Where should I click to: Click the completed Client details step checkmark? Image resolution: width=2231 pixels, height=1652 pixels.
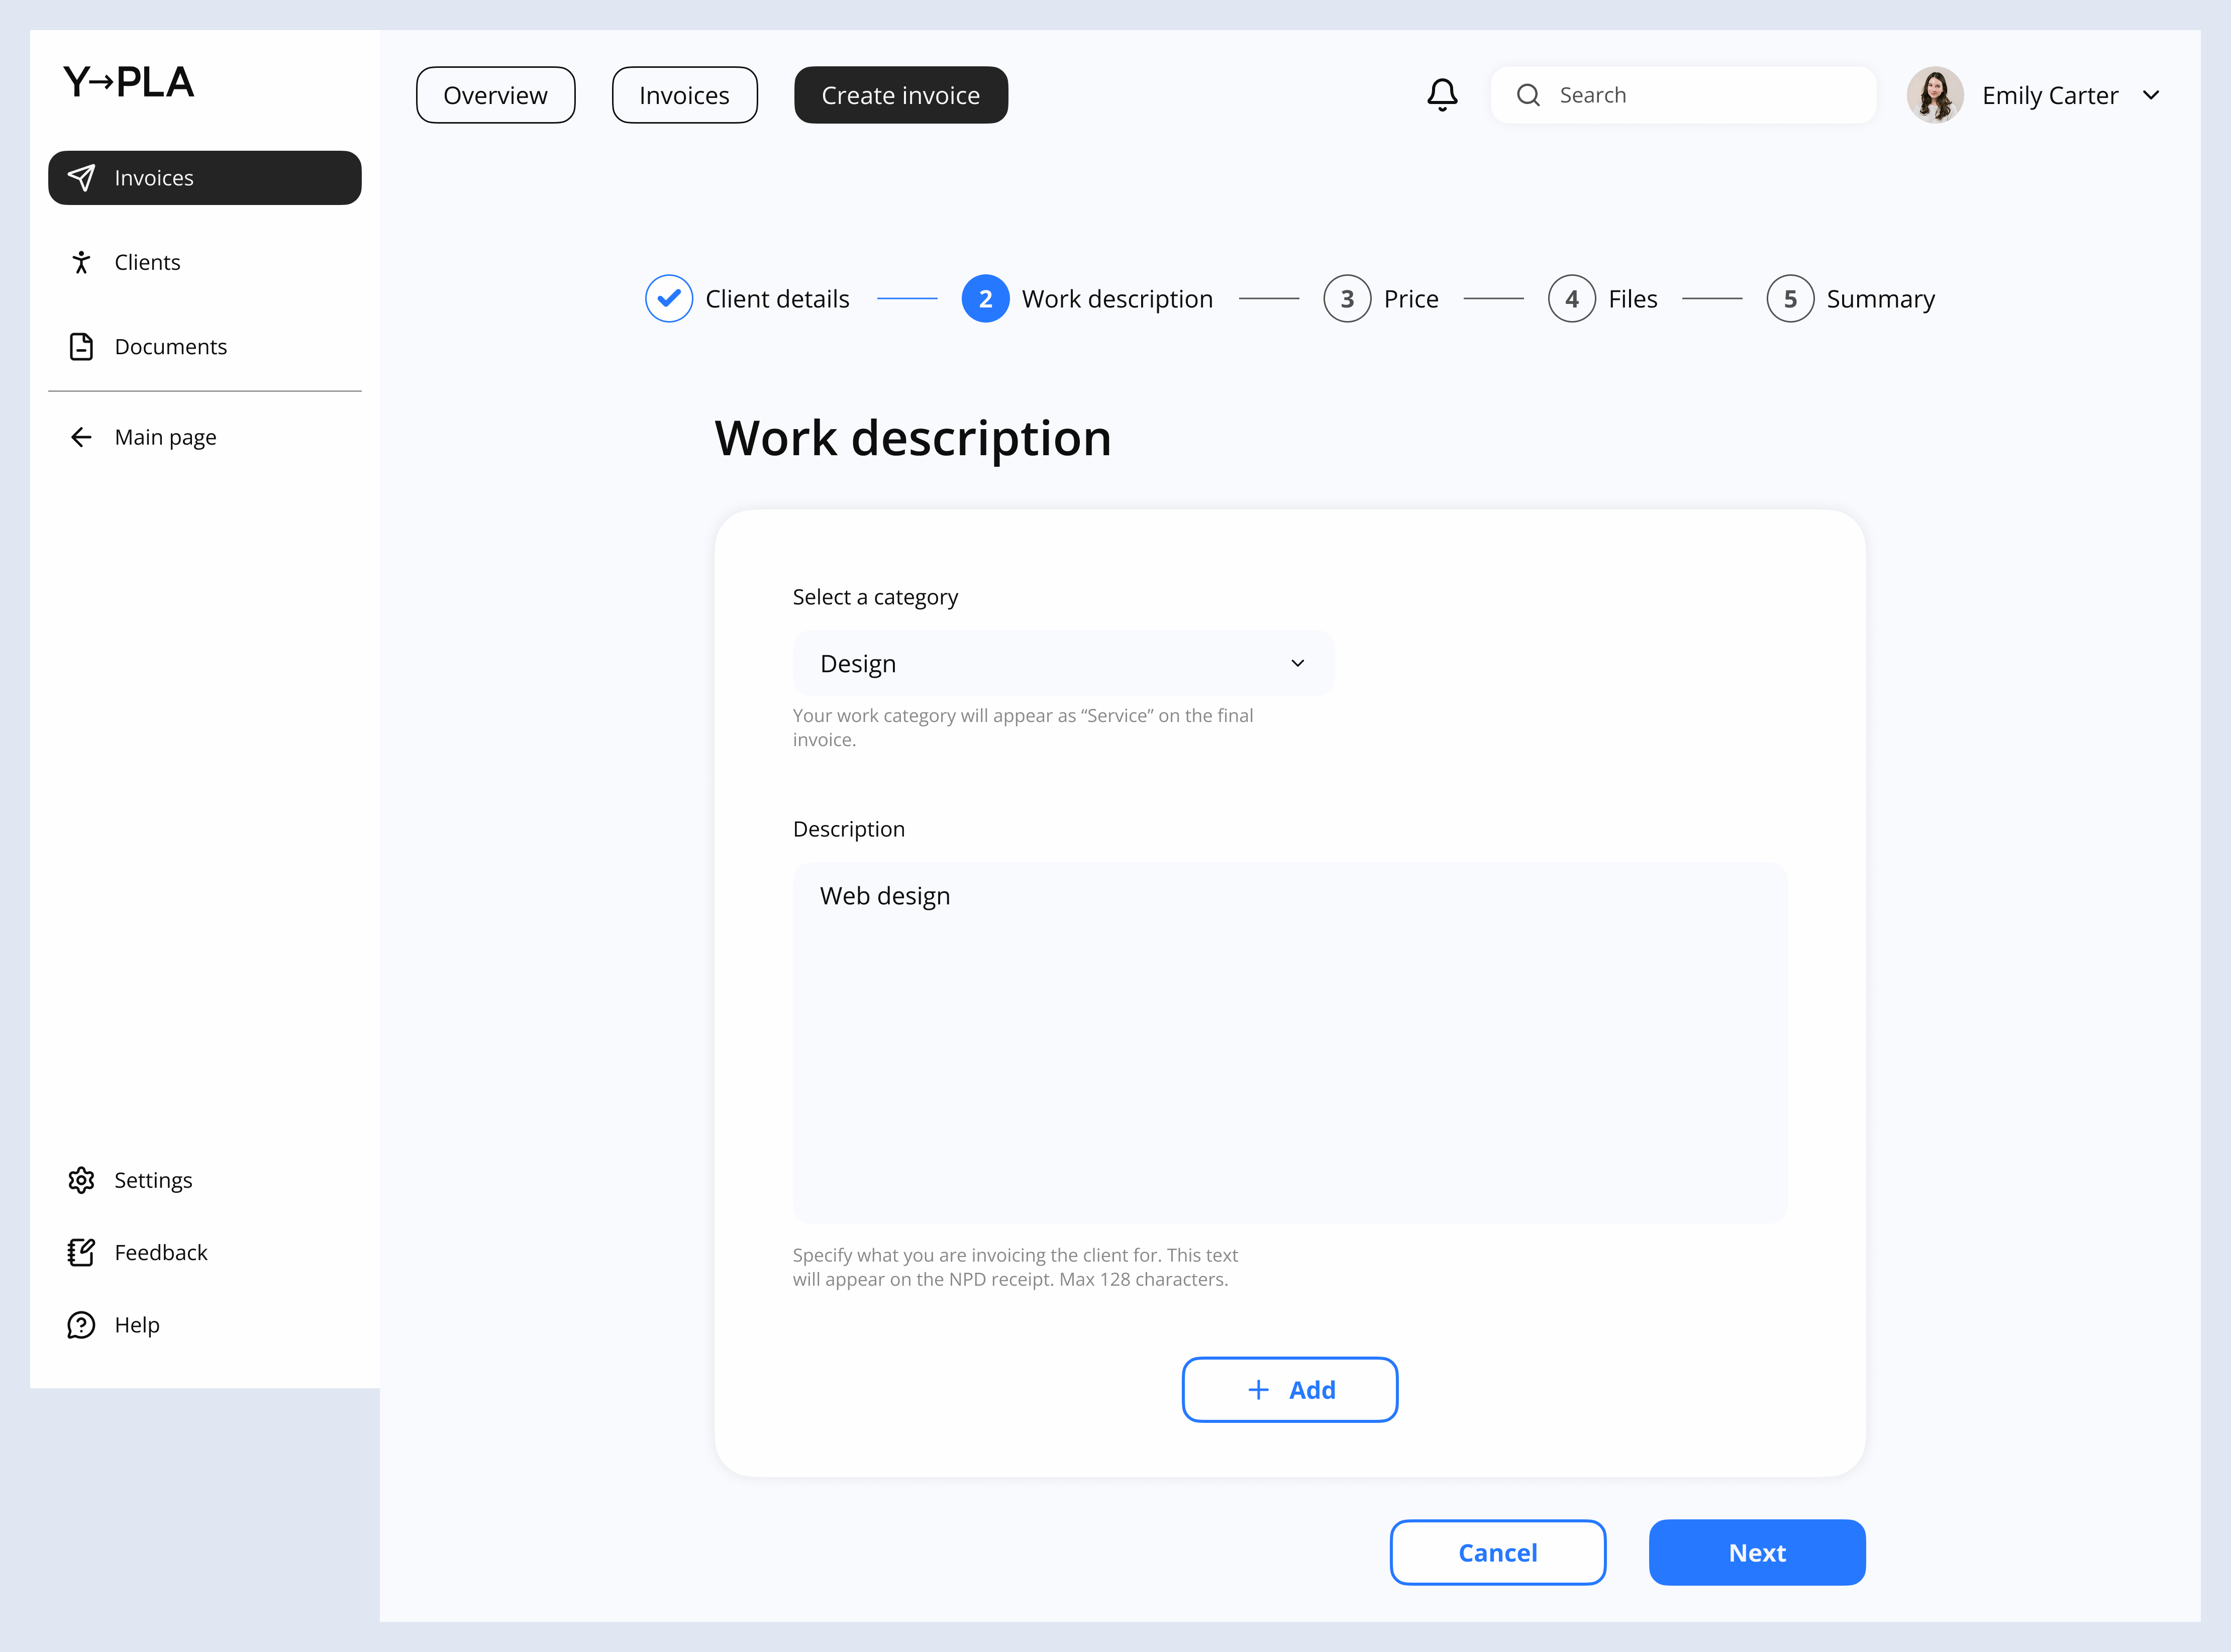669,298
